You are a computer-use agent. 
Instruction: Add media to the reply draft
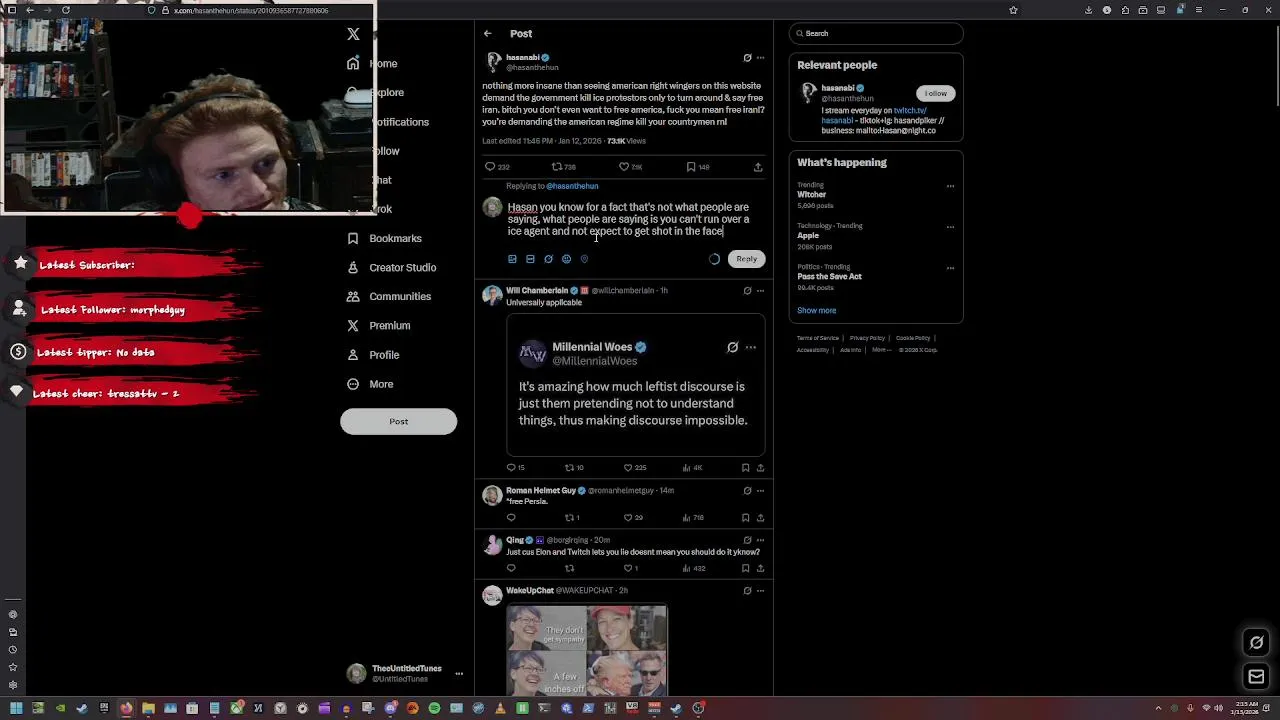point(512,259)
